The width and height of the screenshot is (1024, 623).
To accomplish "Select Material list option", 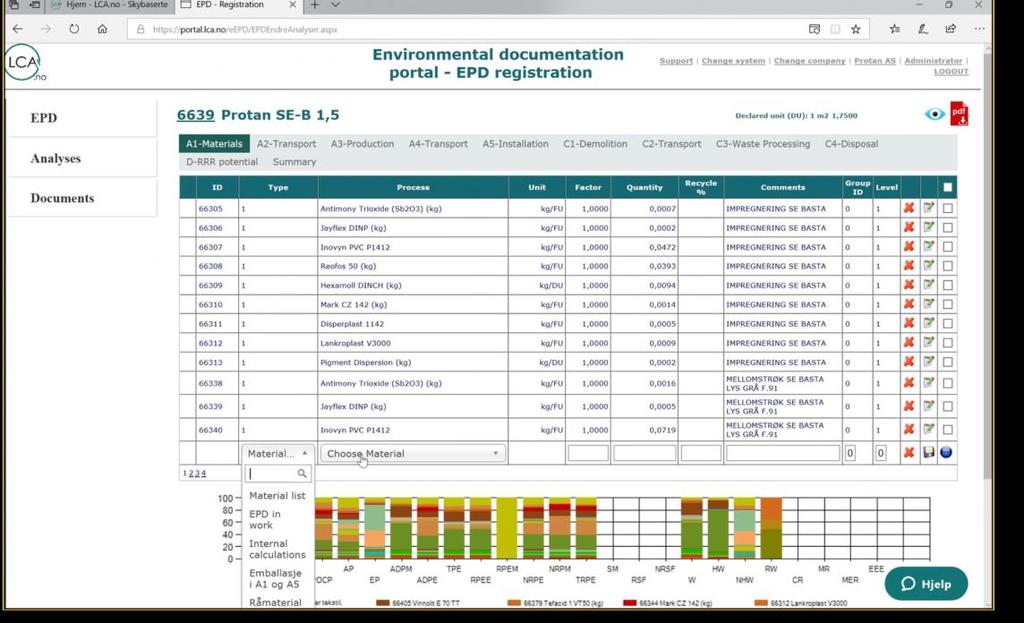I will [x=277, y=496].
